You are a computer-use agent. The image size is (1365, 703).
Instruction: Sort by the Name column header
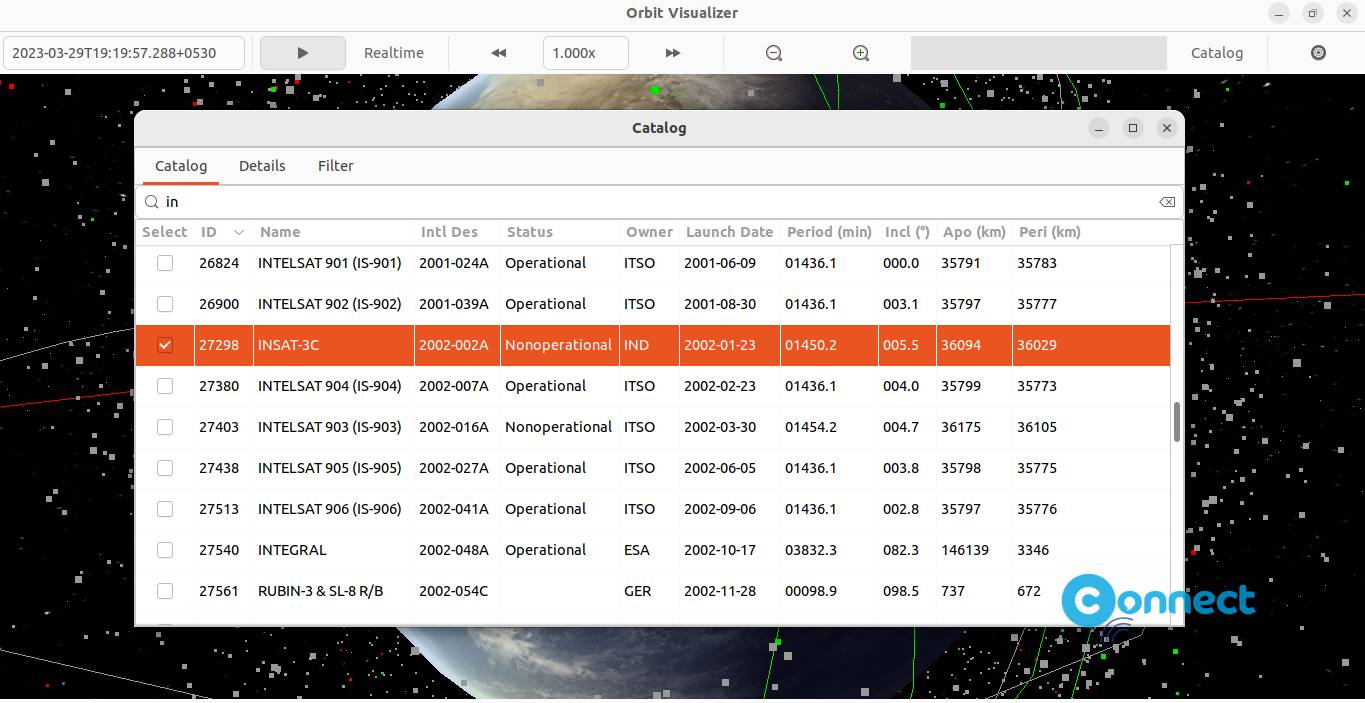pos(334,232)
